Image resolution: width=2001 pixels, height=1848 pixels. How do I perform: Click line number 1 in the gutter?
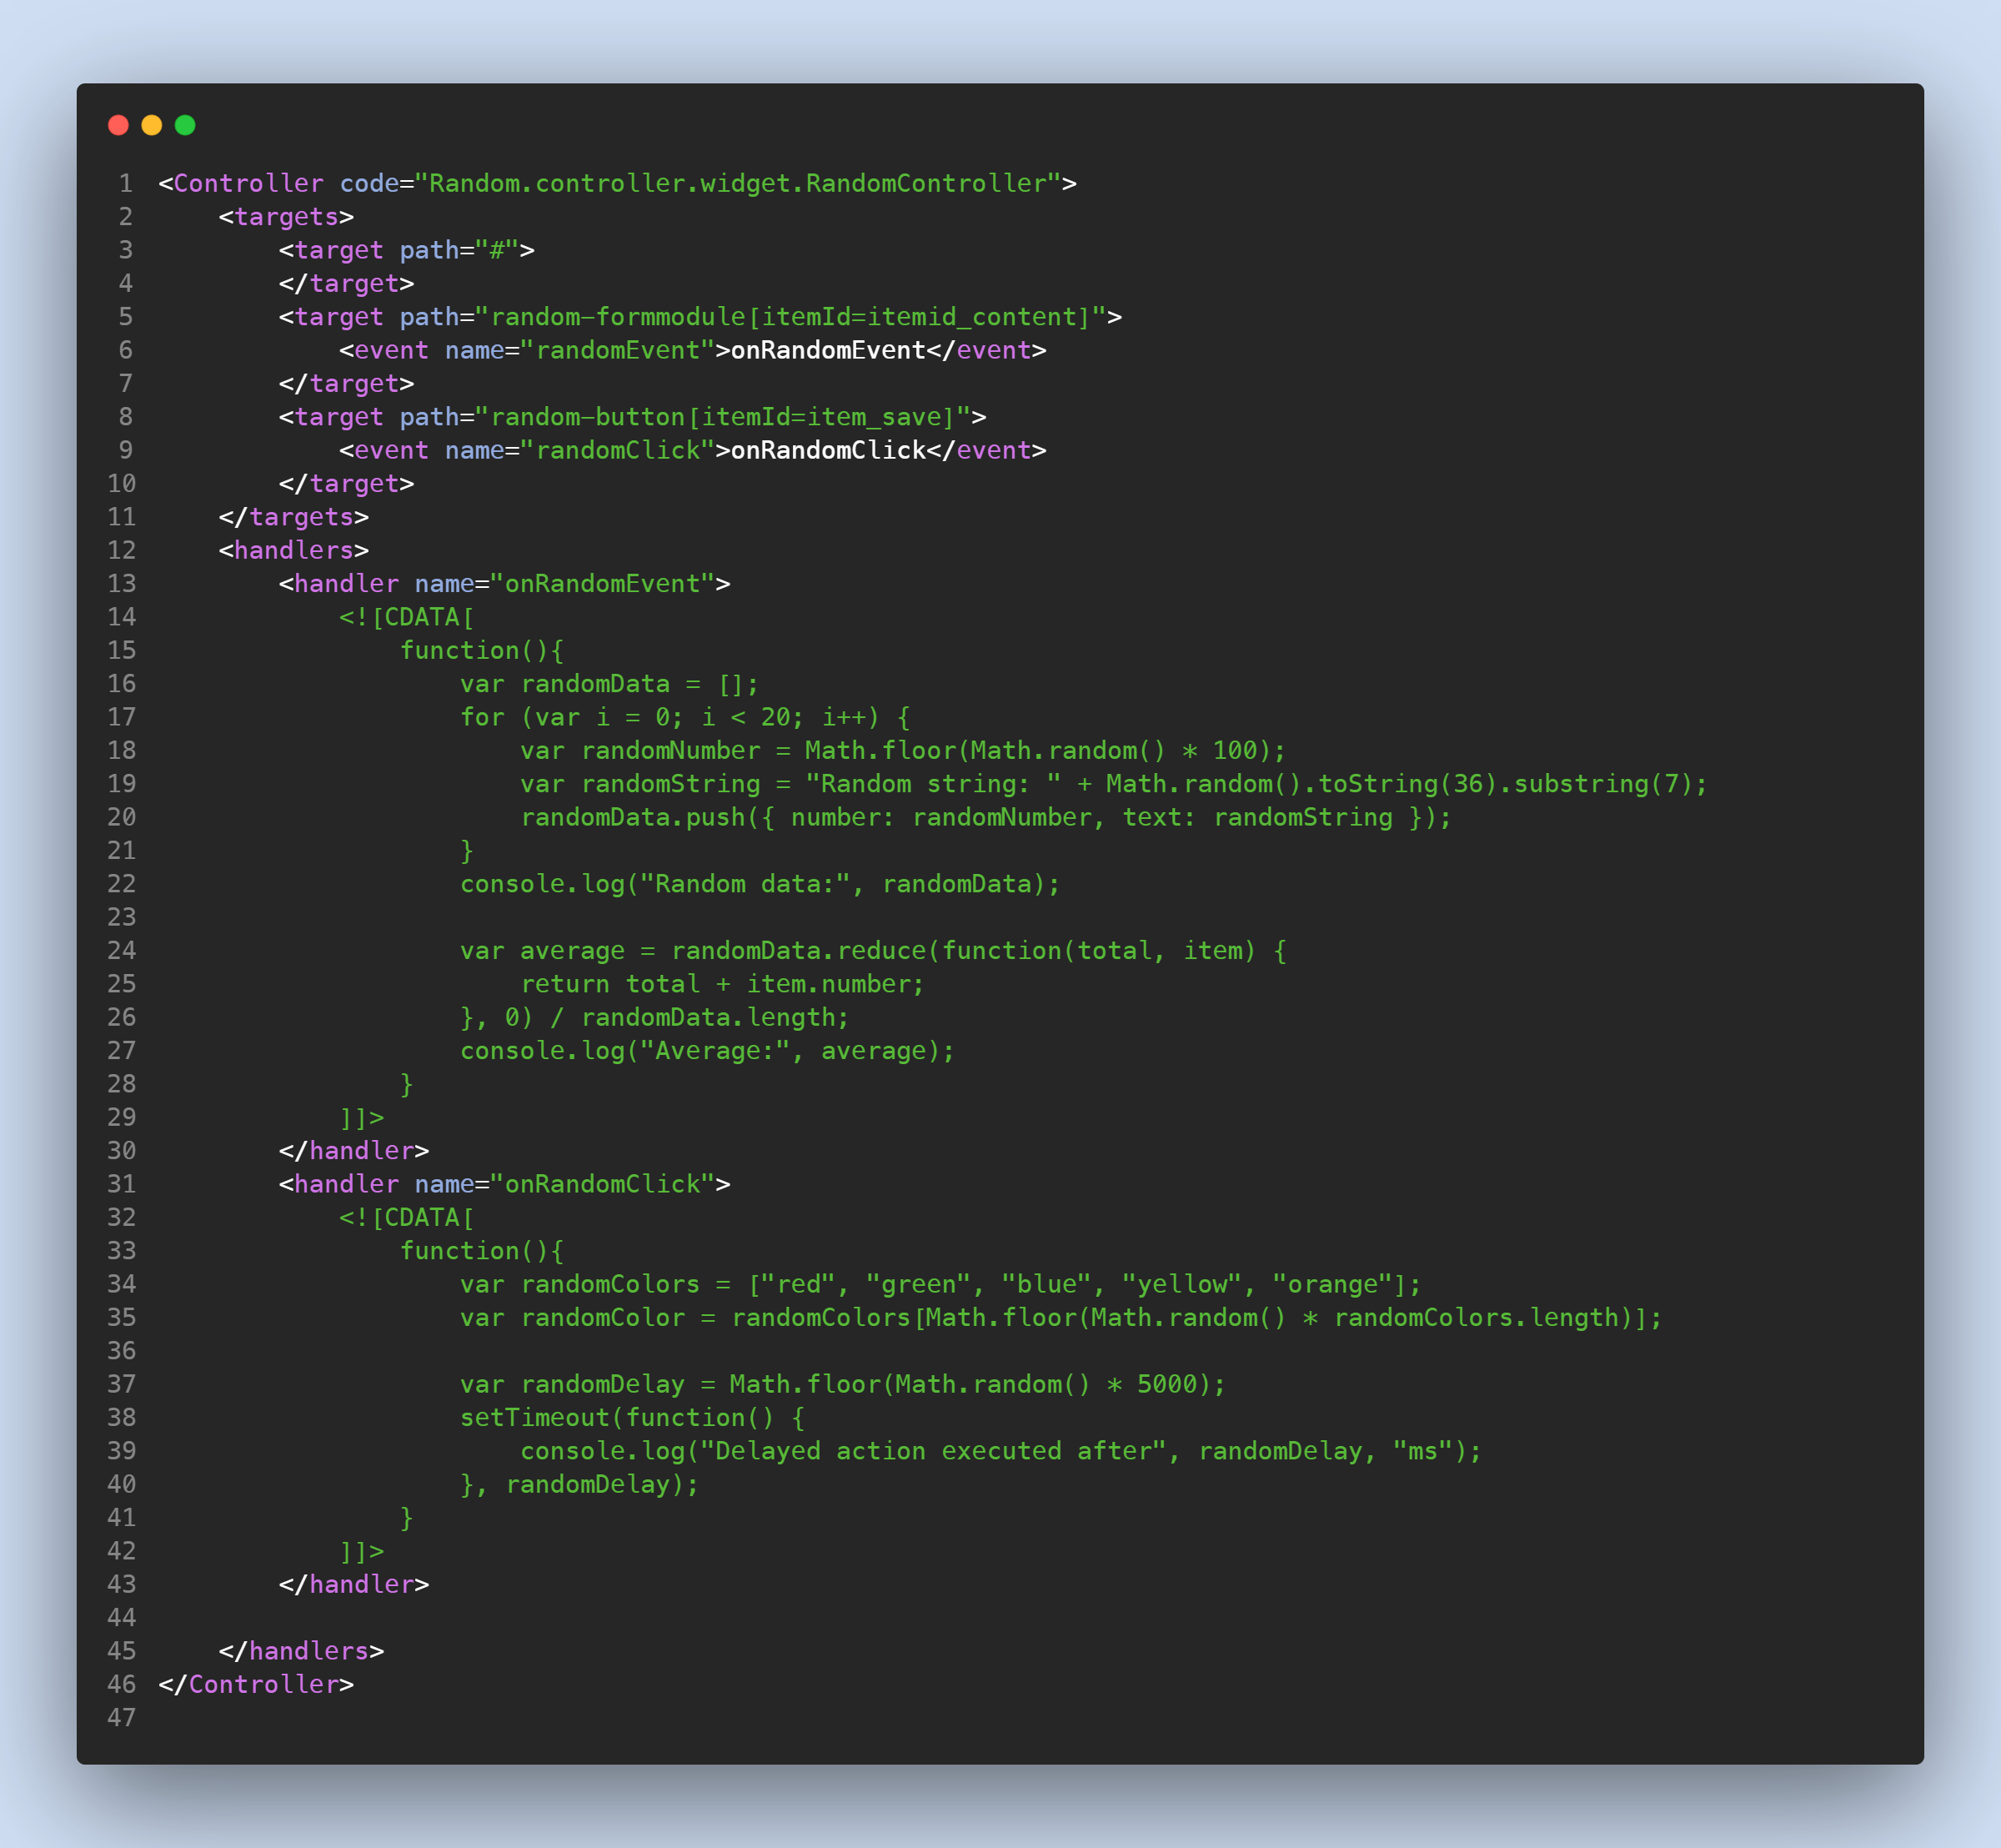(x=126, y=183)
